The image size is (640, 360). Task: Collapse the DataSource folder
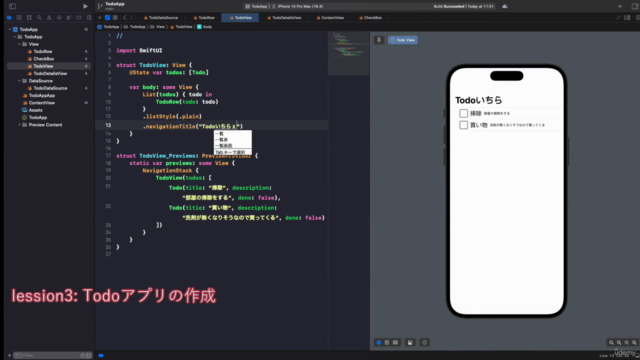click(19, 81)
